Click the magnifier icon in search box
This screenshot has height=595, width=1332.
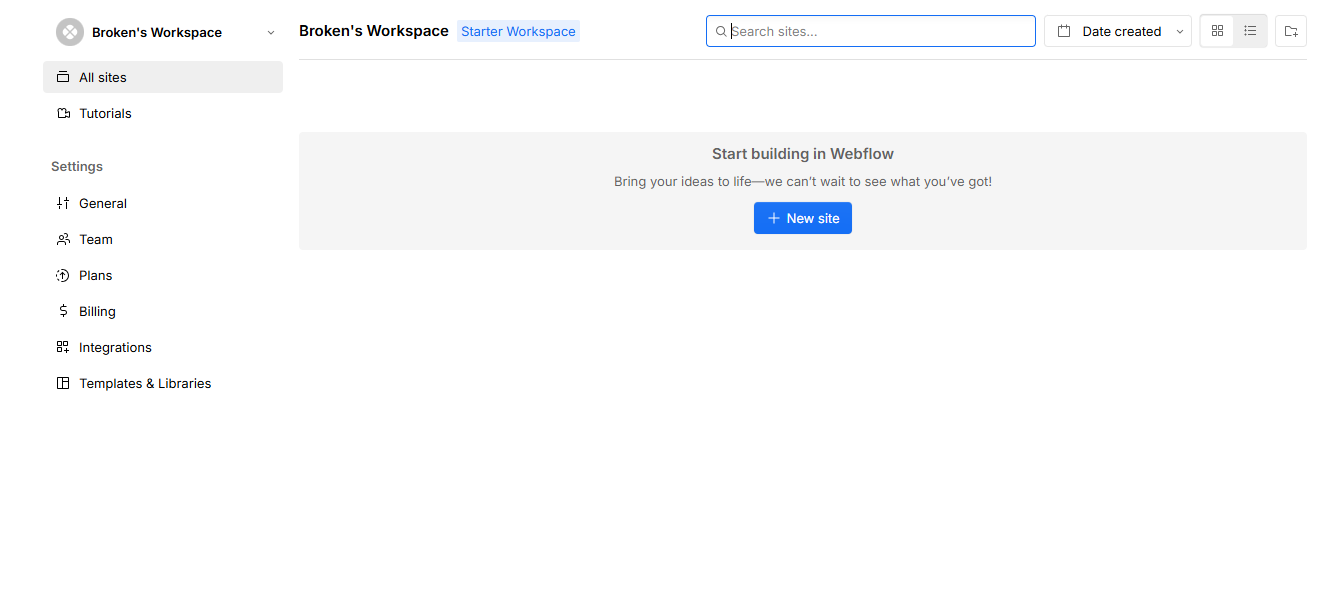(721, 31)
